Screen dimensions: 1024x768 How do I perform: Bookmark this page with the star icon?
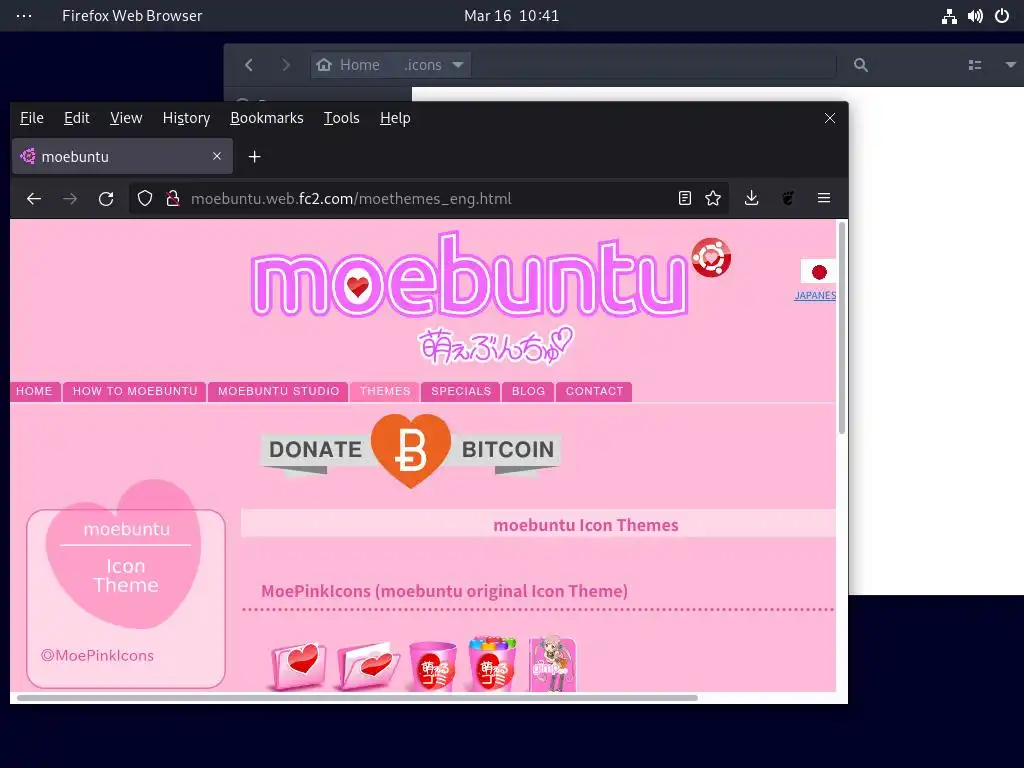tap(713, 198)
